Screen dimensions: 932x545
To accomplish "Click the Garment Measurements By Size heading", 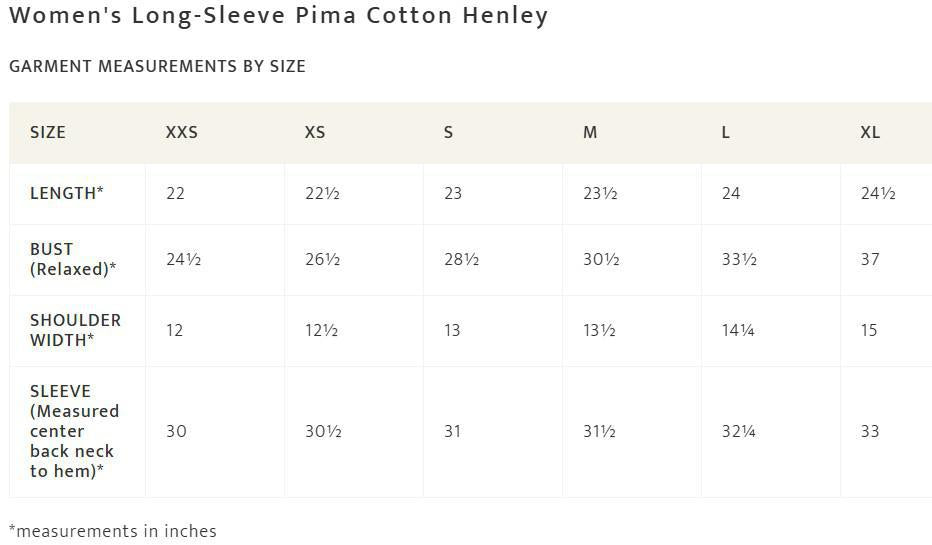I will click(157, 66).
